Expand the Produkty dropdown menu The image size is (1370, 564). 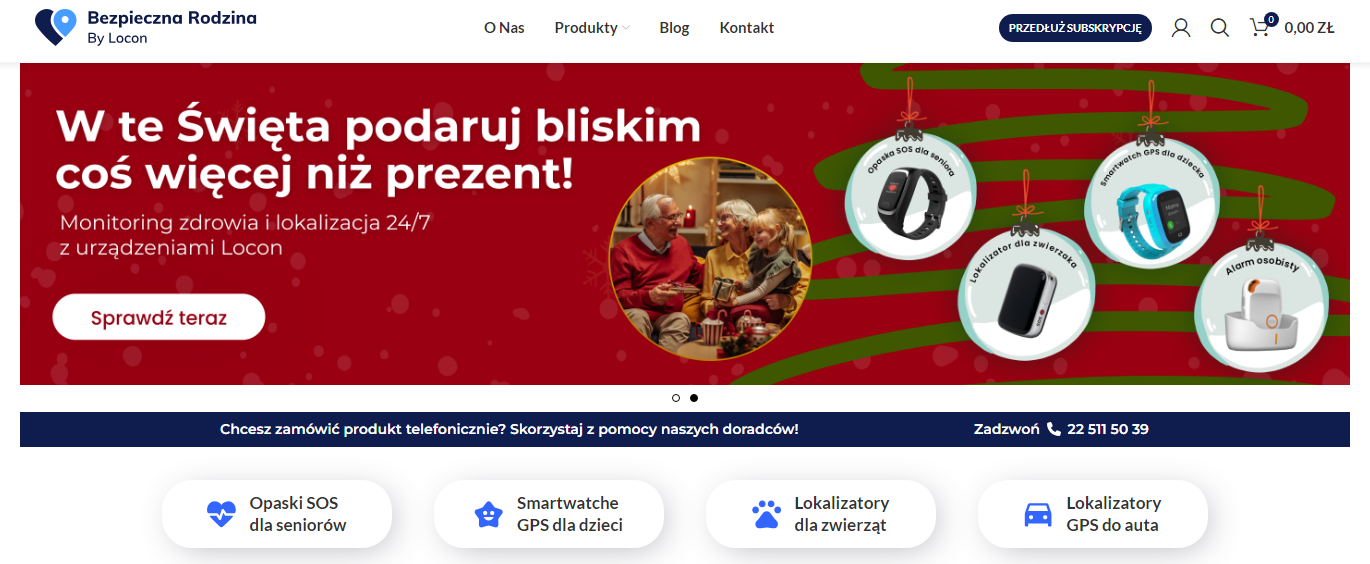pyautogui.click(x=592, y=28)
